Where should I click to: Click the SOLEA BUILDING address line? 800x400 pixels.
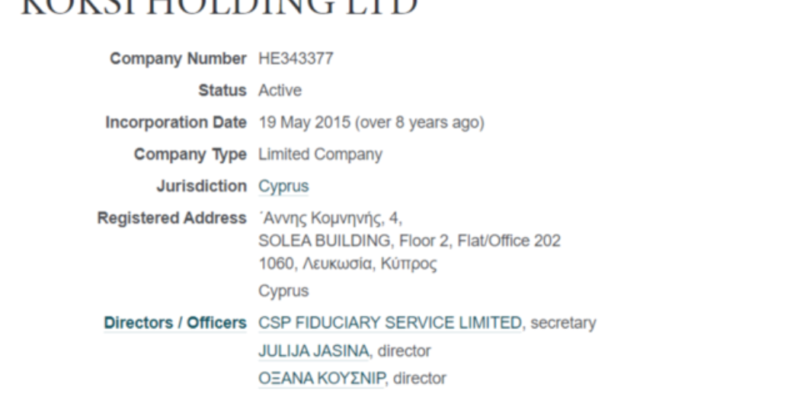[x=409, y=241]
